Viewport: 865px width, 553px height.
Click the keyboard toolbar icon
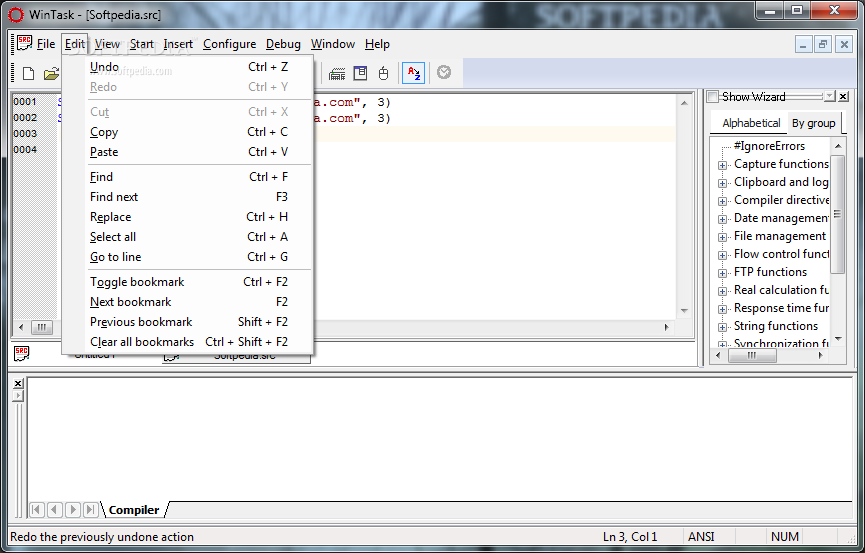point(337,73)
